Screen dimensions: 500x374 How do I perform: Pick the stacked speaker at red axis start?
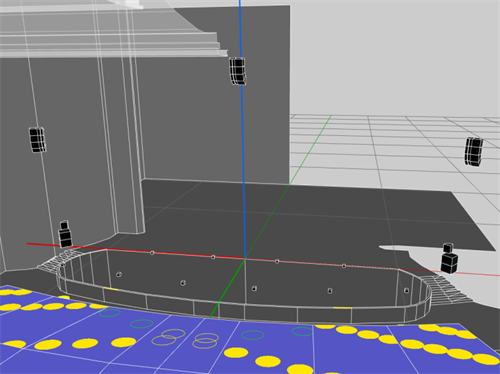[65, 234]
